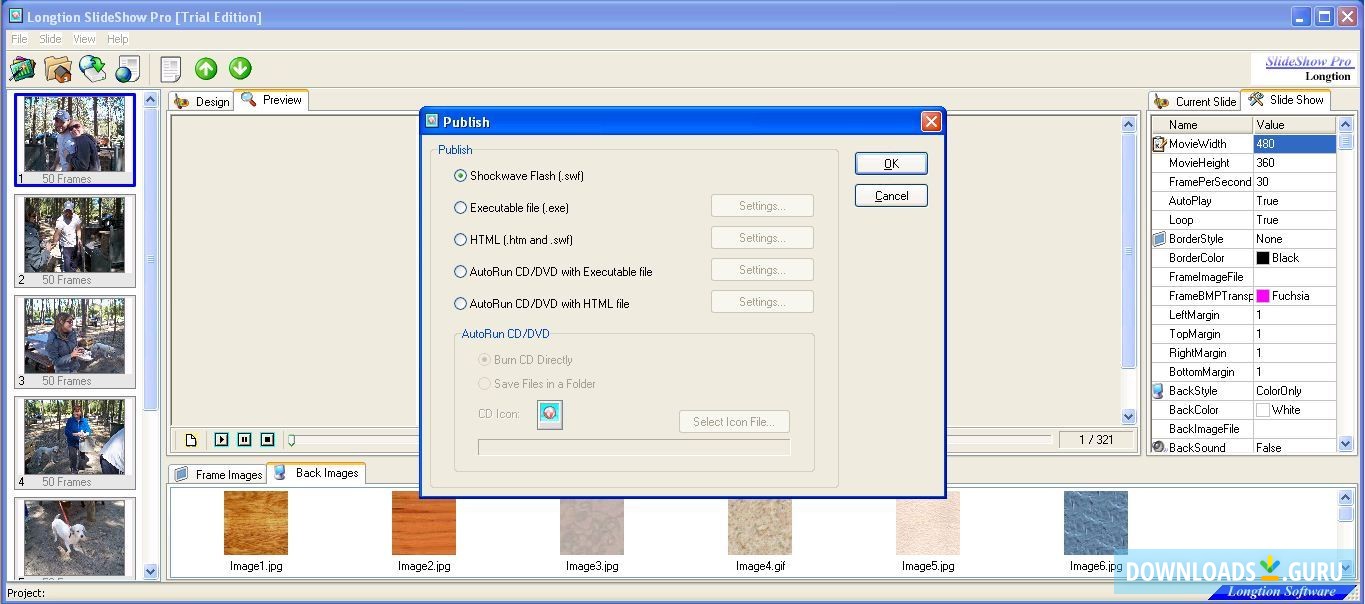
Task: Stop the slideshow preview
Action: 267,440
